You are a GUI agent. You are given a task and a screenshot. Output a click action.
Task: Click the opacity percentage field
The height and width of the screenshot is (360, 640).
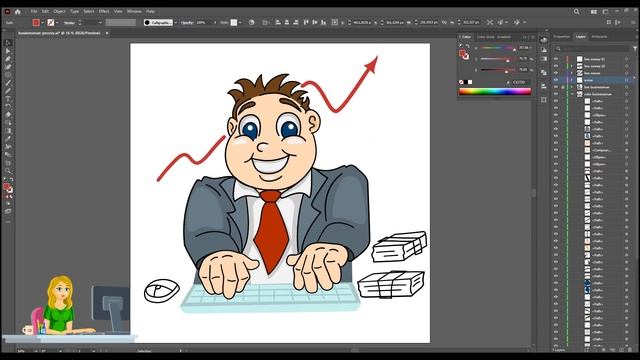(204, 22)
